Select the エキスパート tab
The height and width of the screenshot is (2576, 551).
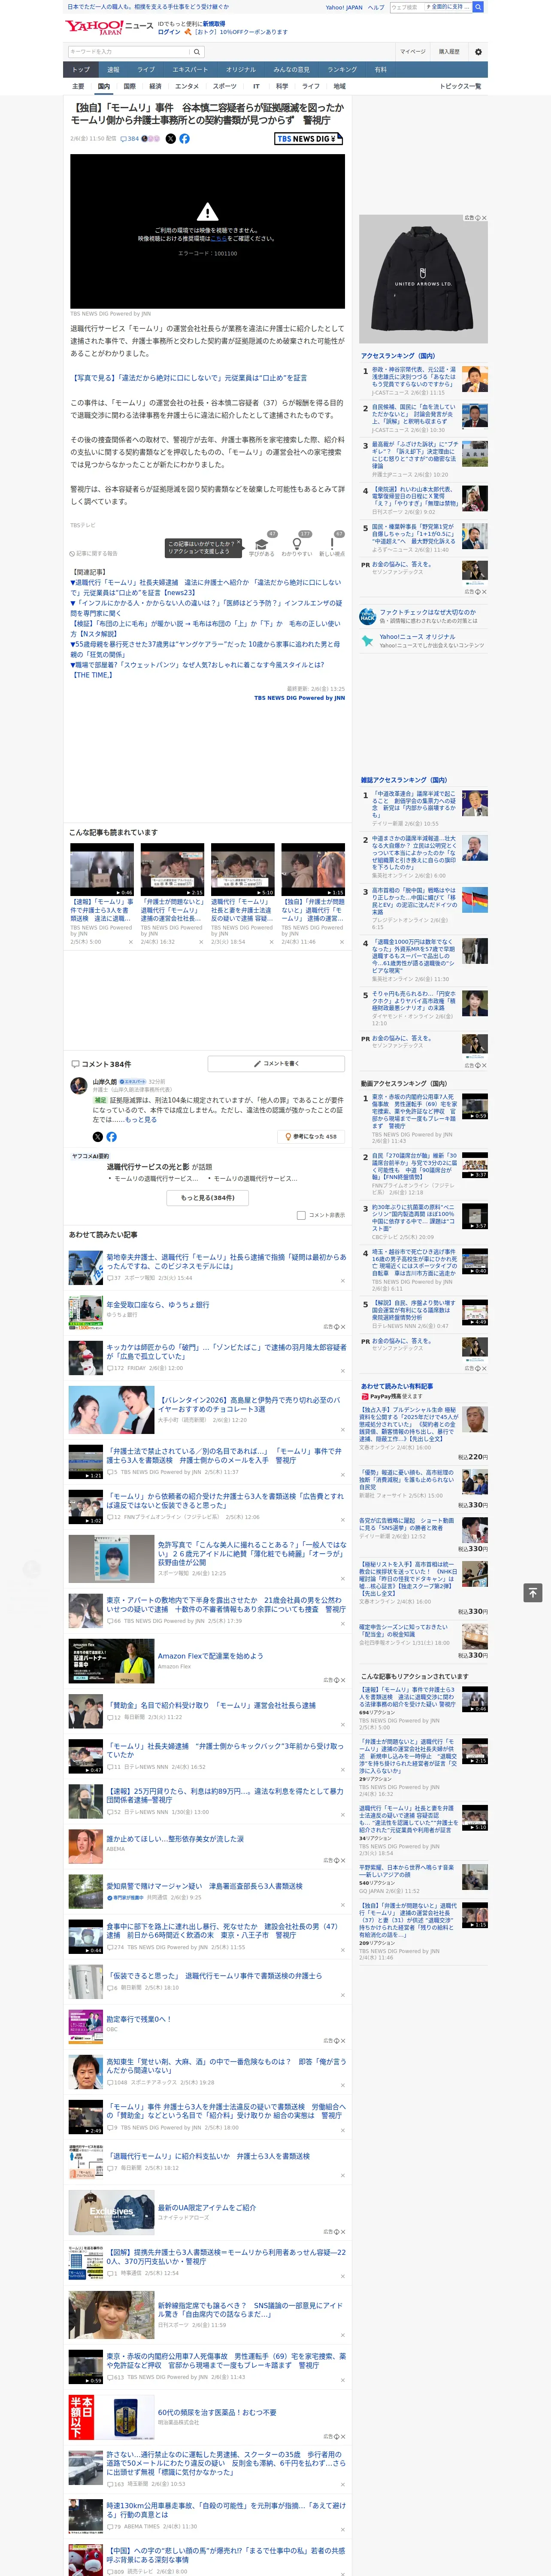(x=190, y=70)
